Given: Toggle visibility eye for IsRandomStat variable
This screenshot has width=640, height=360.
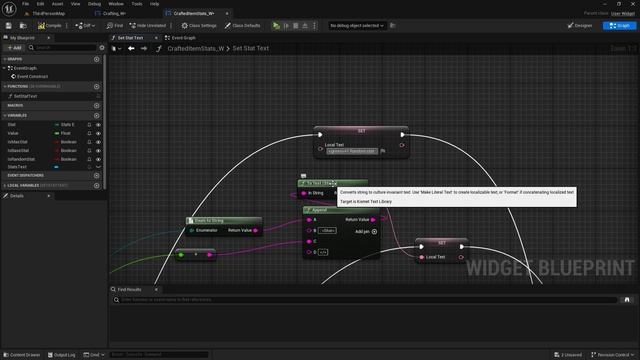Looking at the screenshot, I should (98, 159).
